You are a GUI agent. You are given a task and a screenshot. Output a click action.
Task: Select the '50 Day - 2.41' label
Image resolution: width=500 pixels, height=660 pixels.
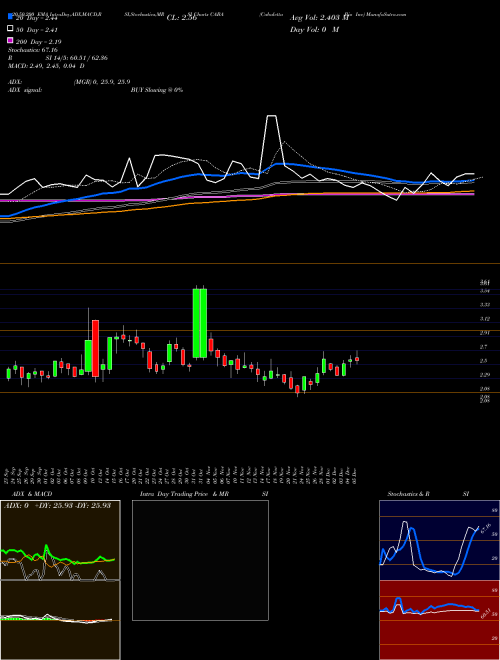37,29
